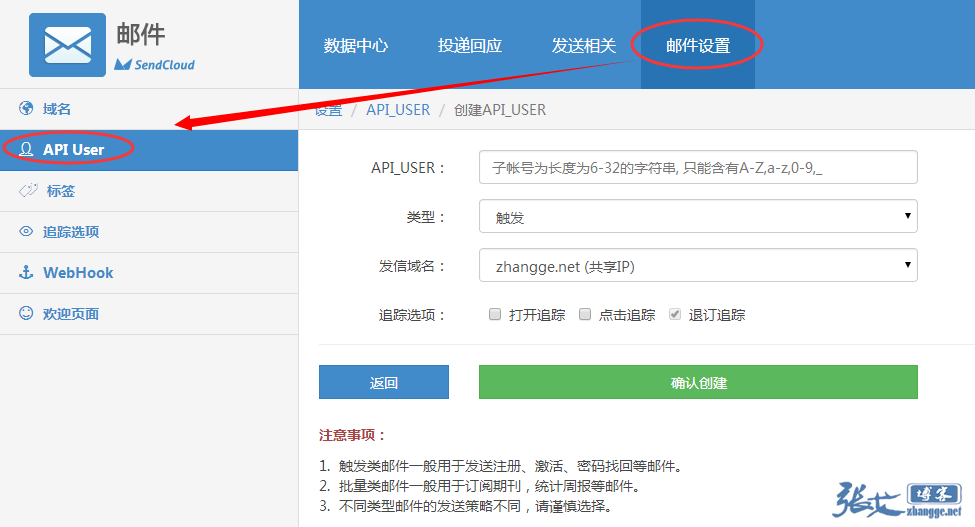Click the anchor icon beside WebHook
Image resolution: width=975 pixels, height=527 pixels.
click(26, 272)
